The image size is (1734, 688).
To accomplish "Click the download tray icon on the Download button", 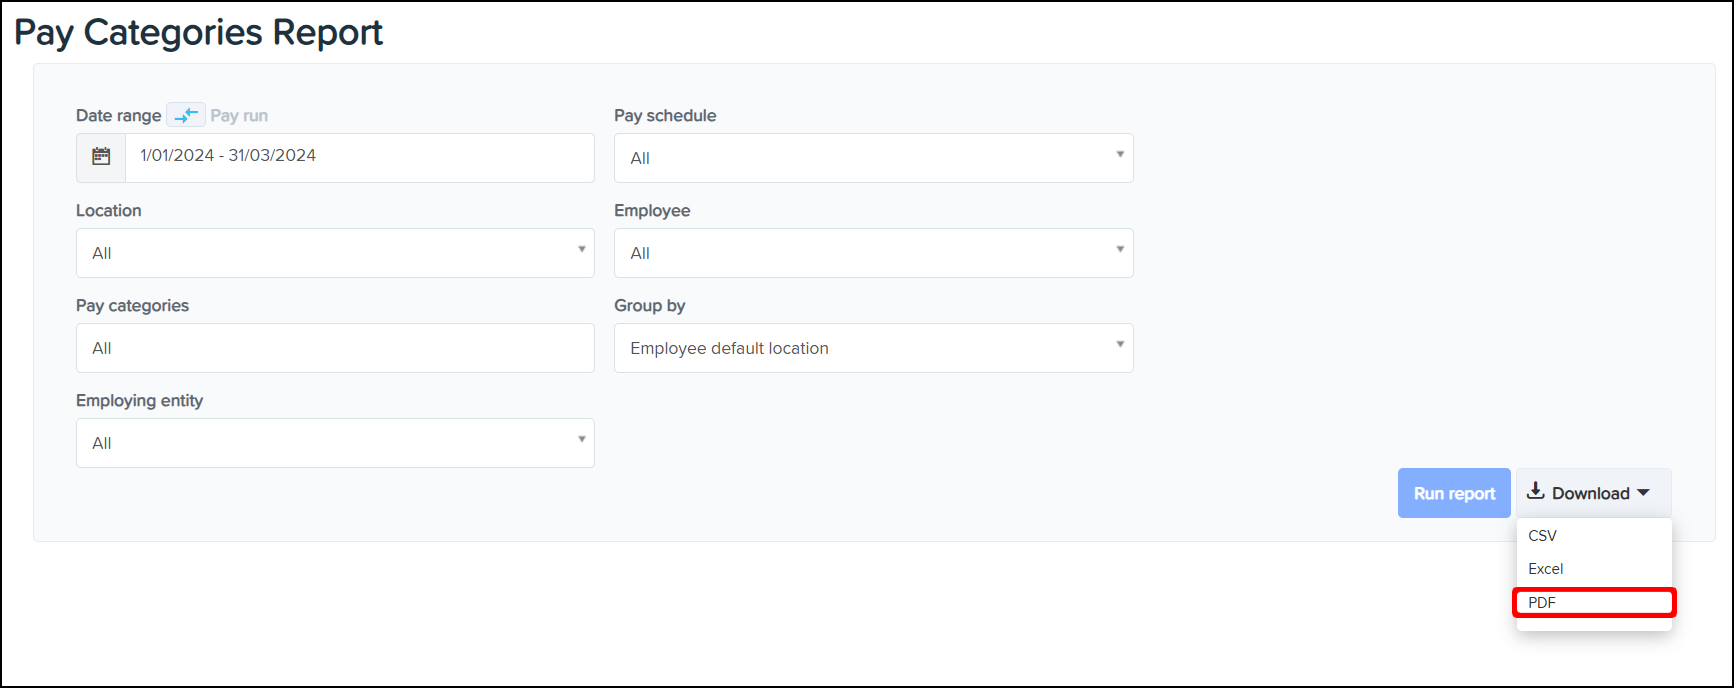I will click(1535, 492).
